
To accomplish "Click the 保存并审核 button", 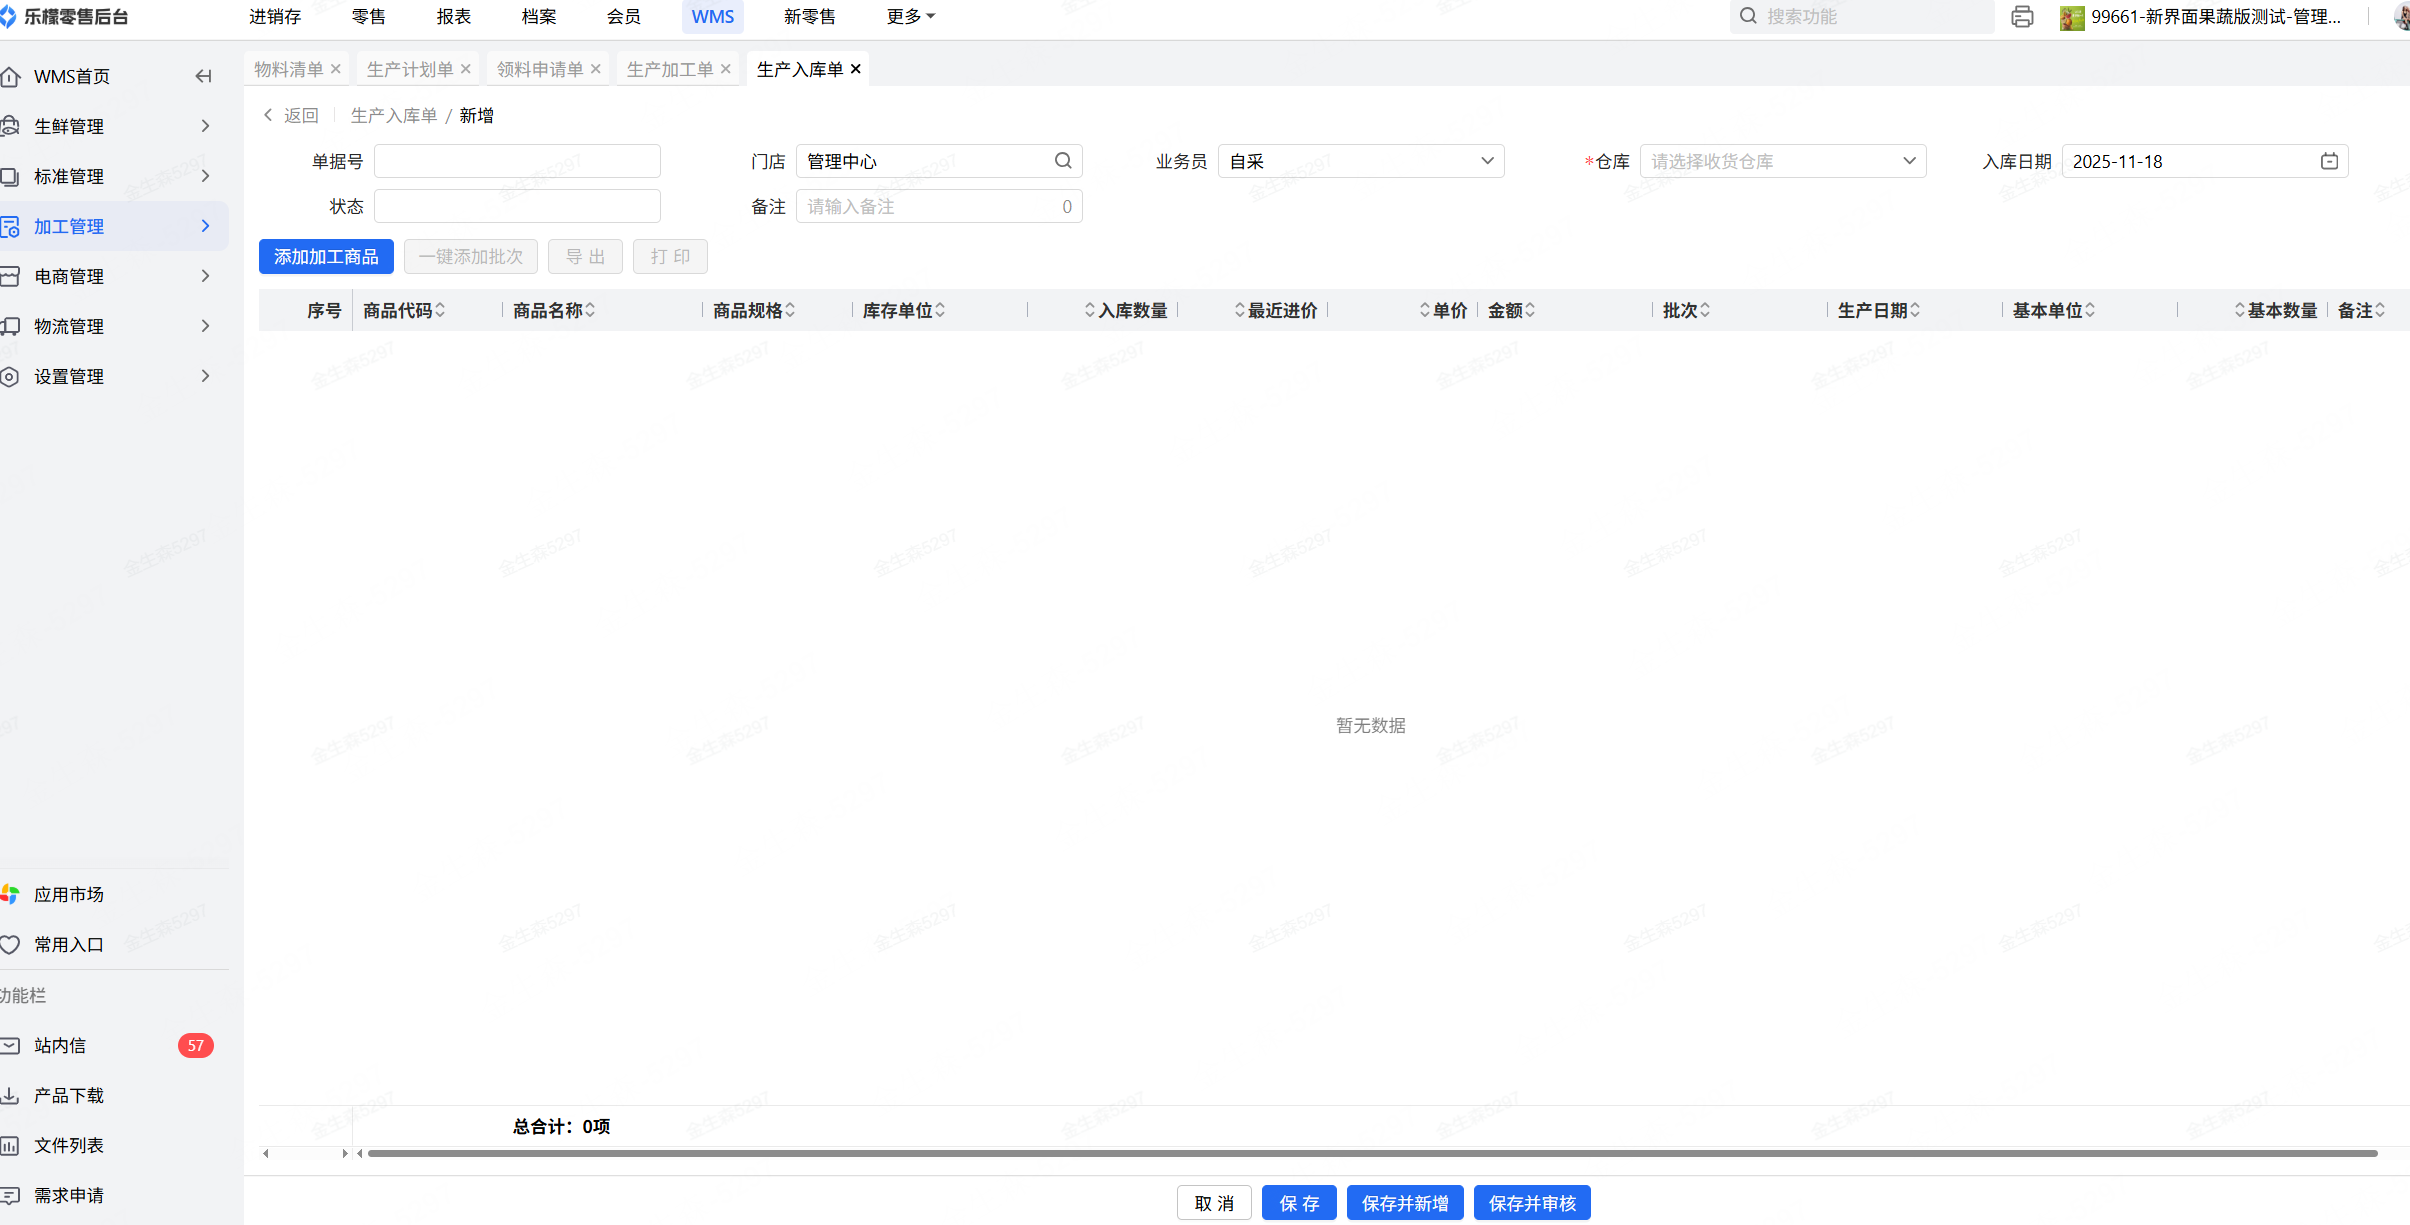I will pyautogui.click(x=1531, y=1203).
